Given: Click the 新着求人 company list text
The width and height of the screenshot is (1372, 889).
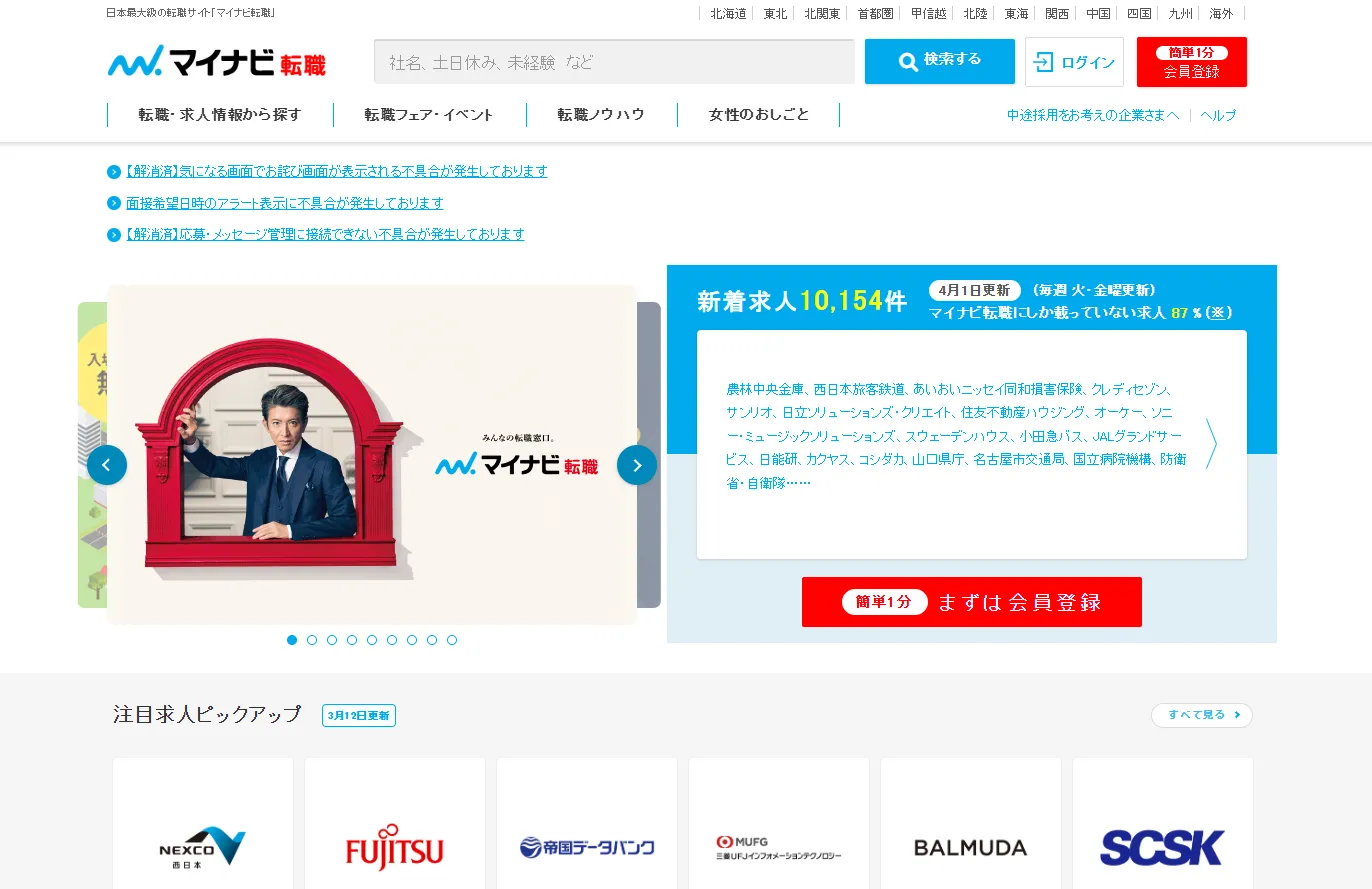Looking at the screenshot, I should click(x=956, y=436).
